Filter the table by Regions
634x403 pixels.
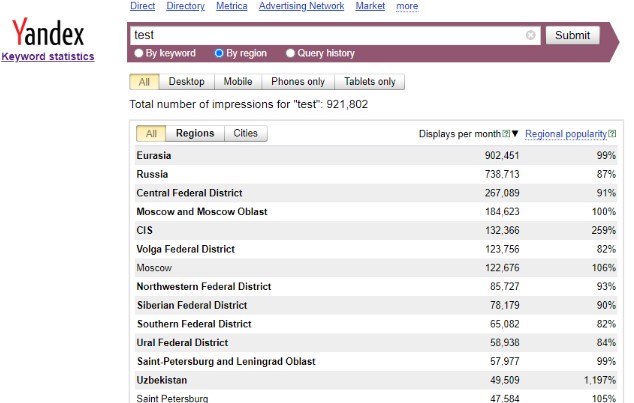195,133
